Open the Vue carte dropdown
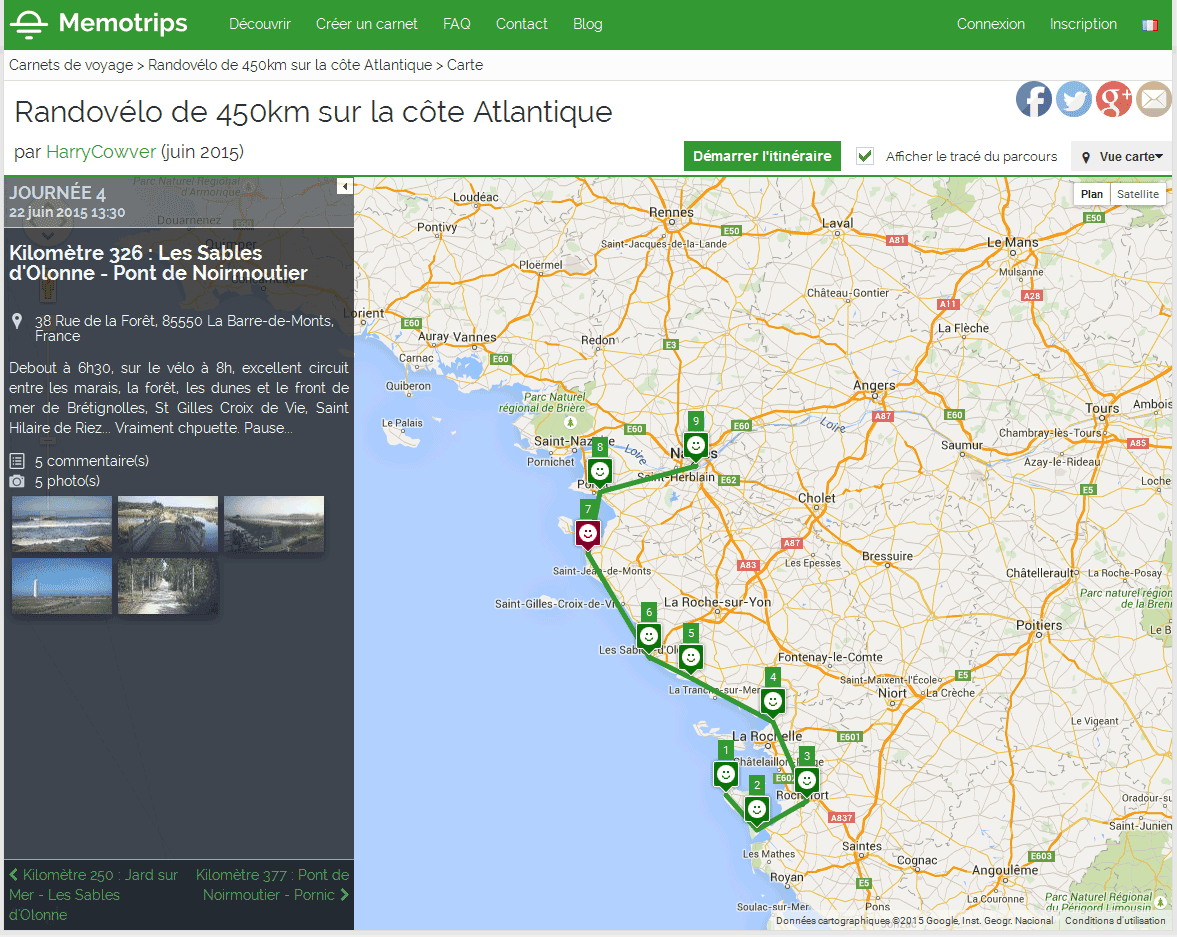 click(x=1121, y=156)
